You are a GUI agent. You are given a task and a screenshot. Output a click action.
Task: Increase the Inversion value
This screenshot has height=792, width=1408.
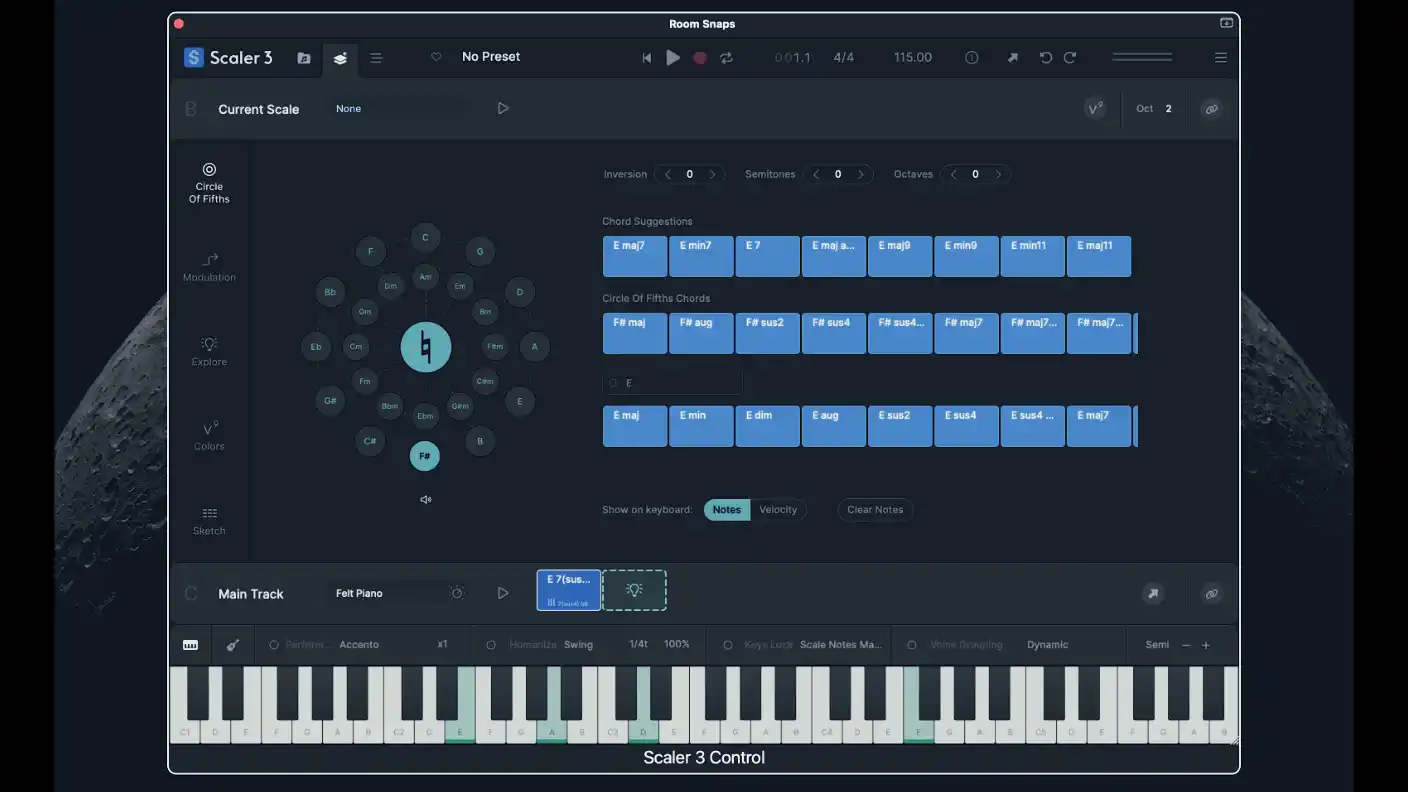[x=712, y=174]
